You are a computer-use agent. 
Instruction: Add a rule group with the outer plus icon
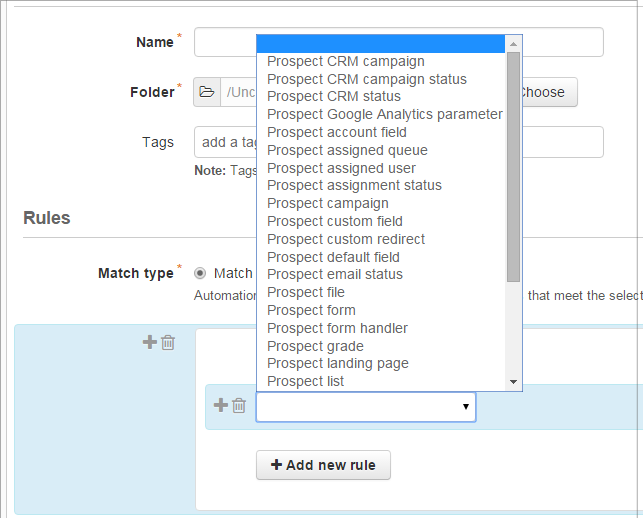click(x=150, y=342)
